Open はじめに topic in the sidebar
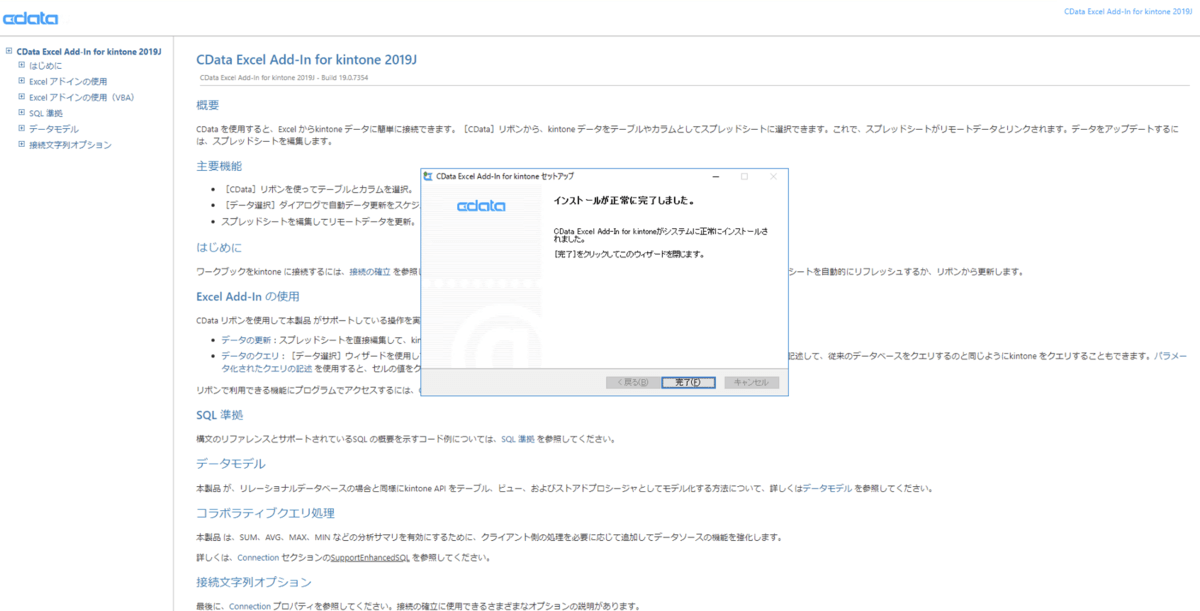The image size is (1200, 611). coord(45,66)
